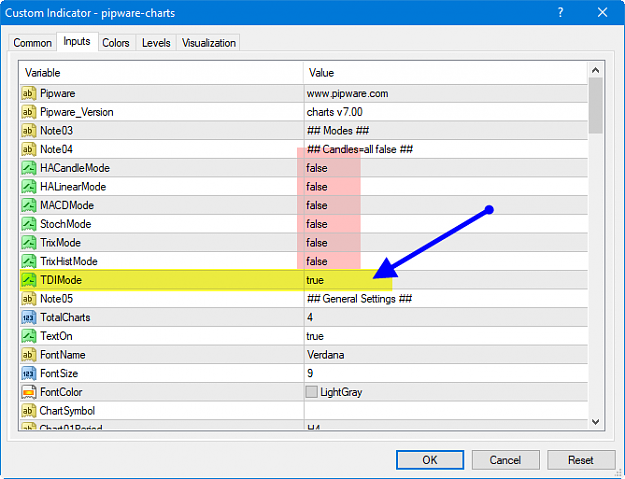Click the boolean icon beside TrixHistMode
The height and width of the screenshot is (479, 625).
(28, 261)
